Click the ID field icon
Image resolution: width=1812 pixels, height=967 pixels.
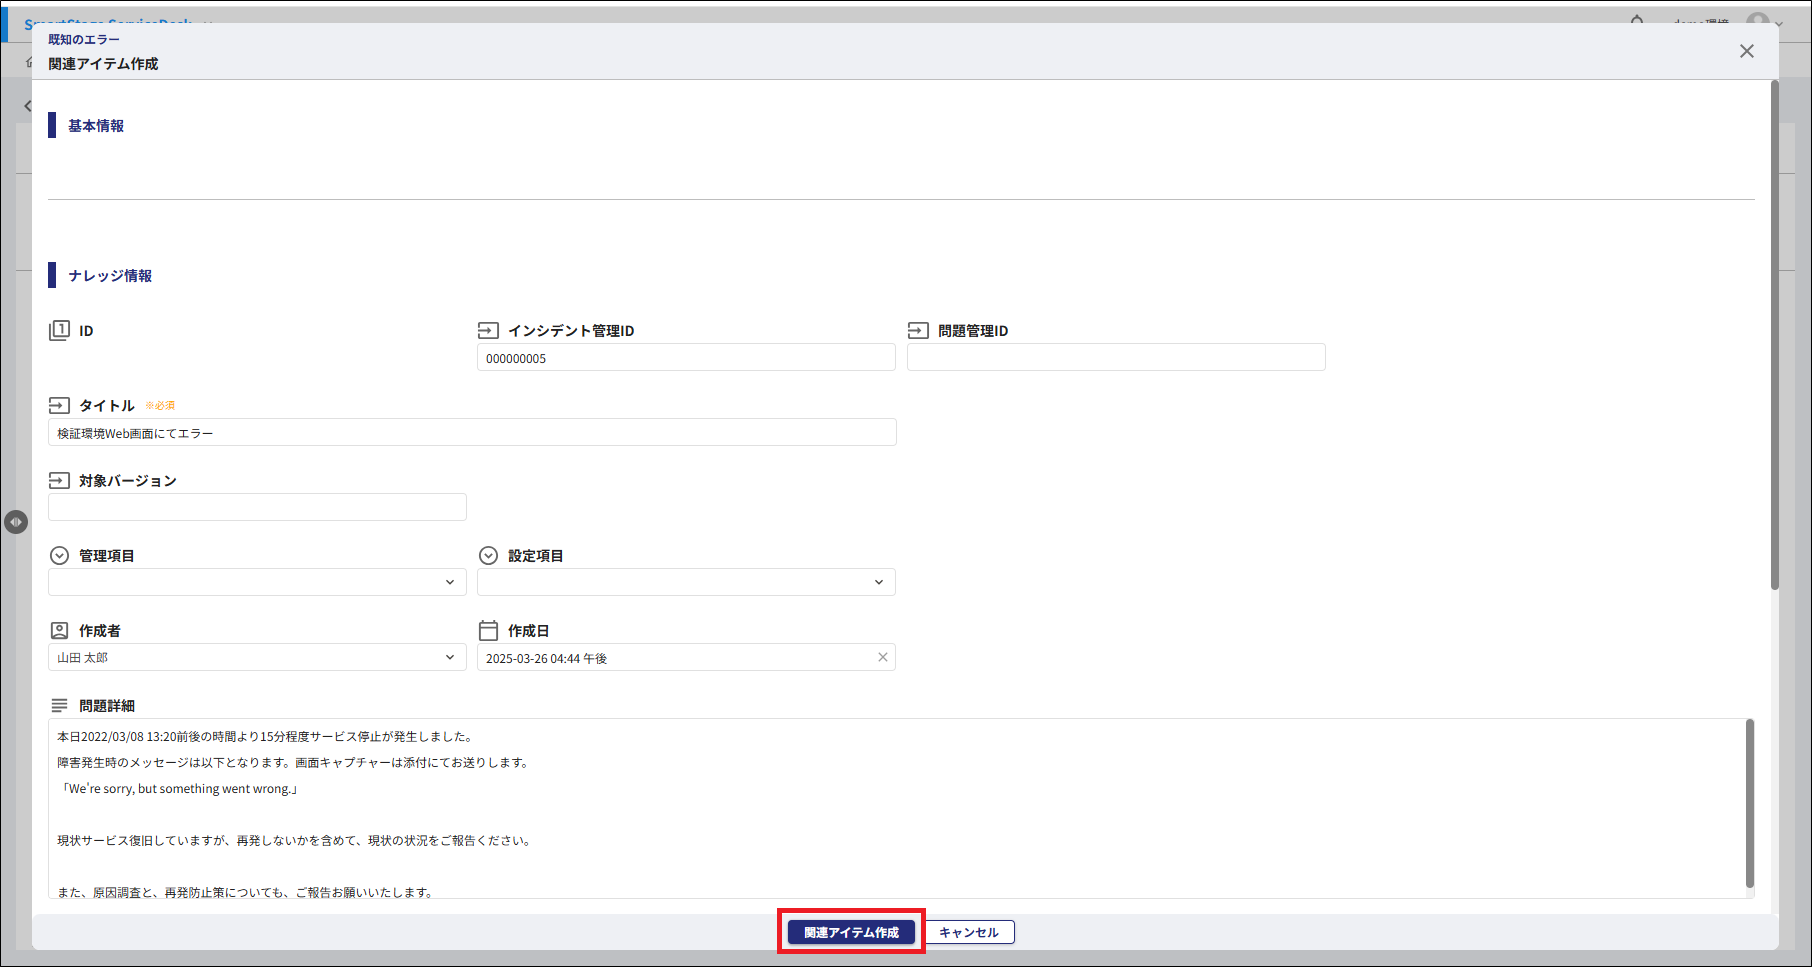(x=59, y=330)
